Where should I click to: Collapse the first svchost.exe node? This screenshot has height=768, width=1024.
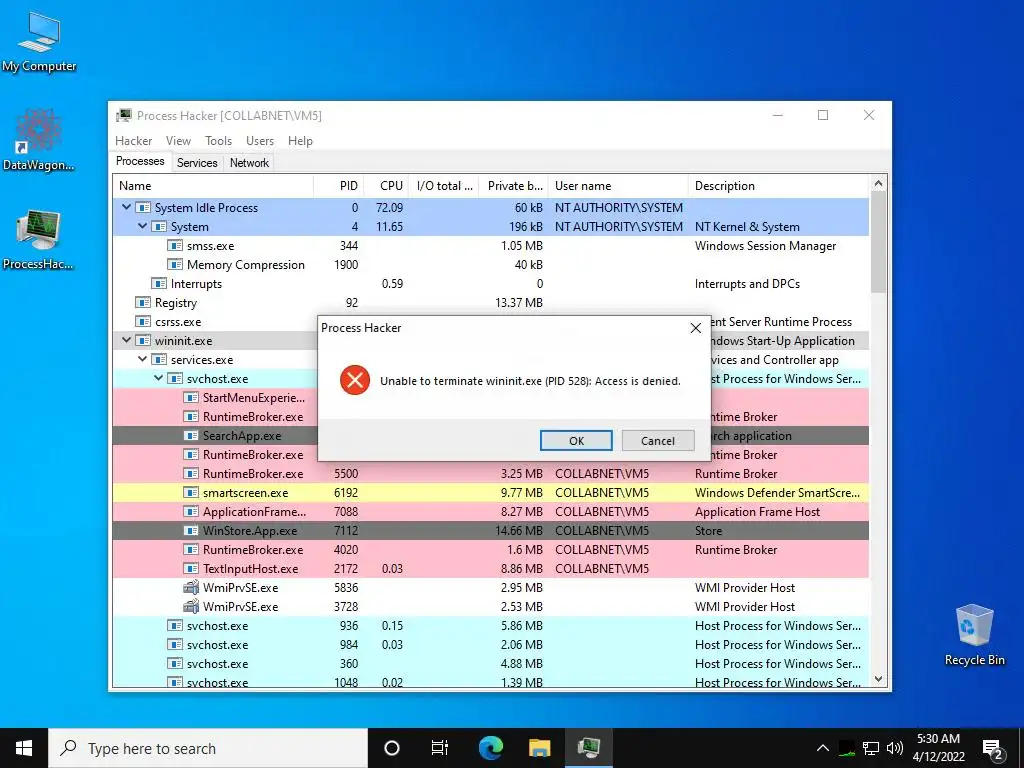pos(159,378)
